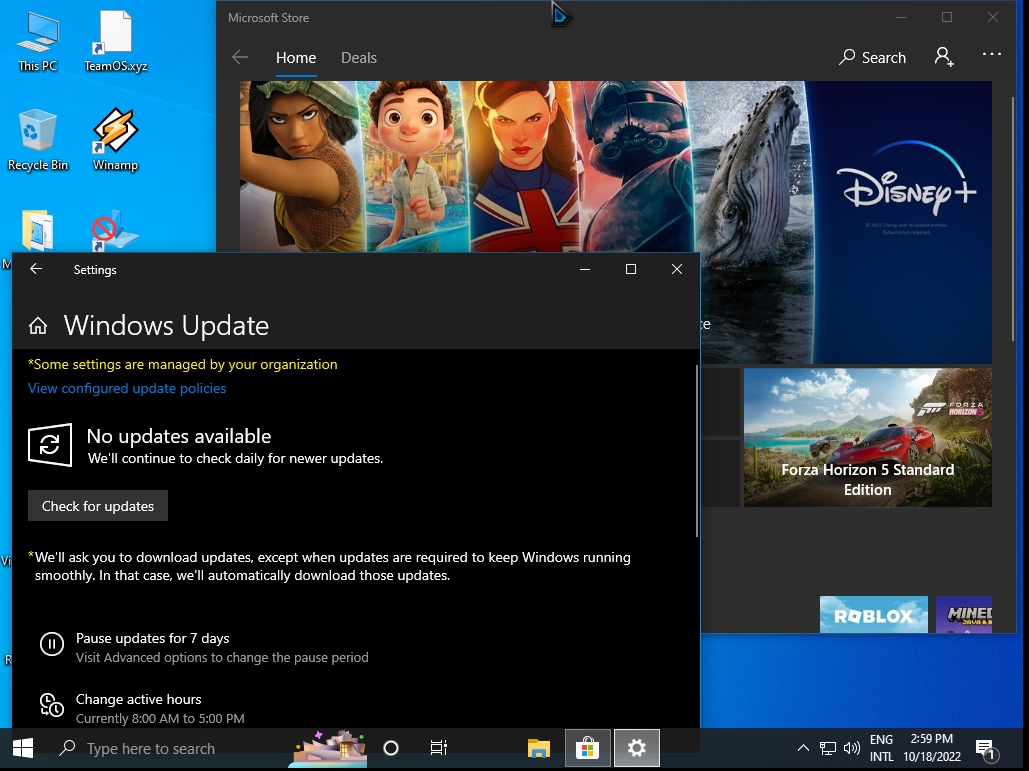Show hidden system tray icons
Viewport: 1029px width, 771px height.
coord(803,748)
